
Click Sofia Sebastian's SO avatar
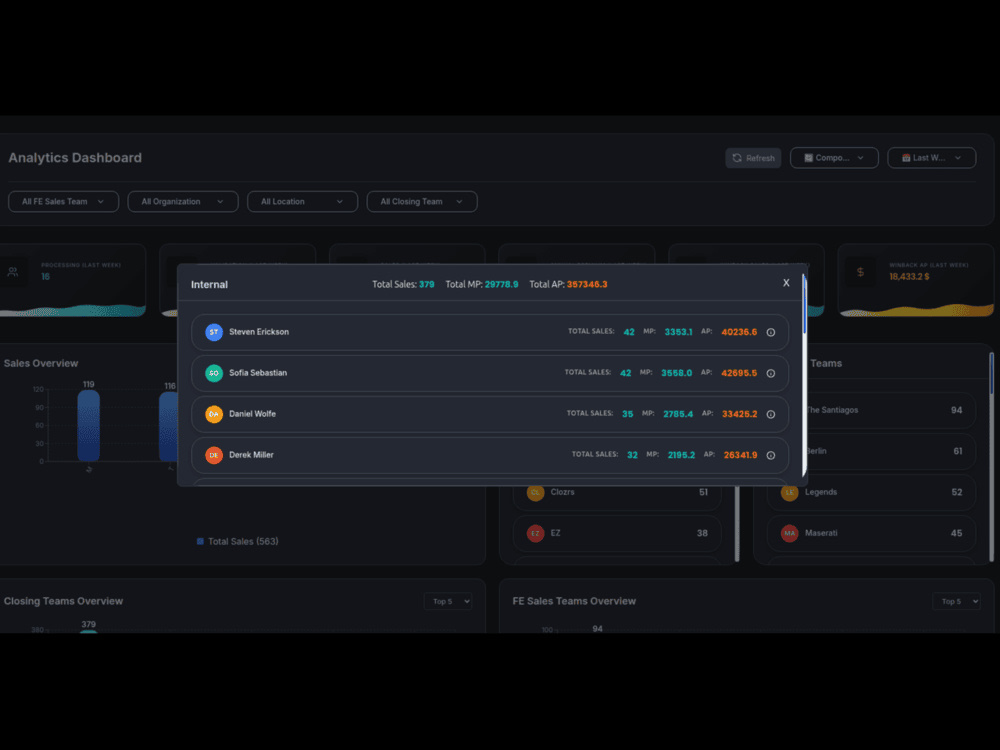tap(214, 373)
